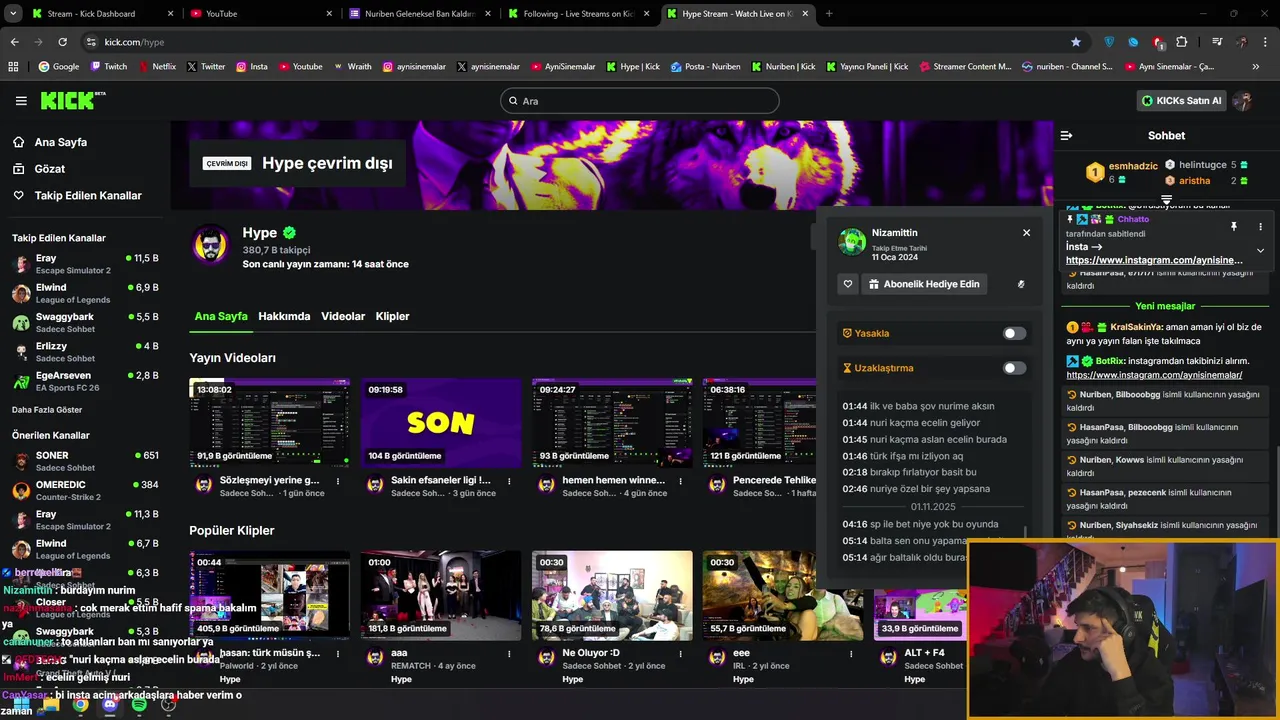Click esmhadzic in chat leaderboard
The width and height of the screenshot is (1280, 720).
pyautogui.click(x=1133, y=166)
